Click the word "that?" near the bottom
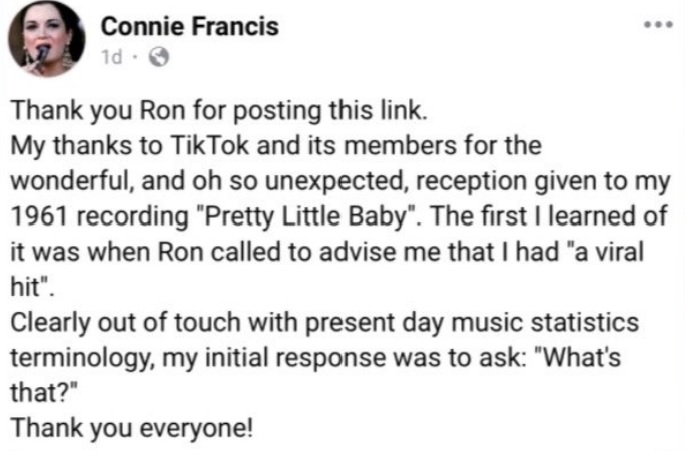This screenshot has width=685, height=451. [44, 392]
